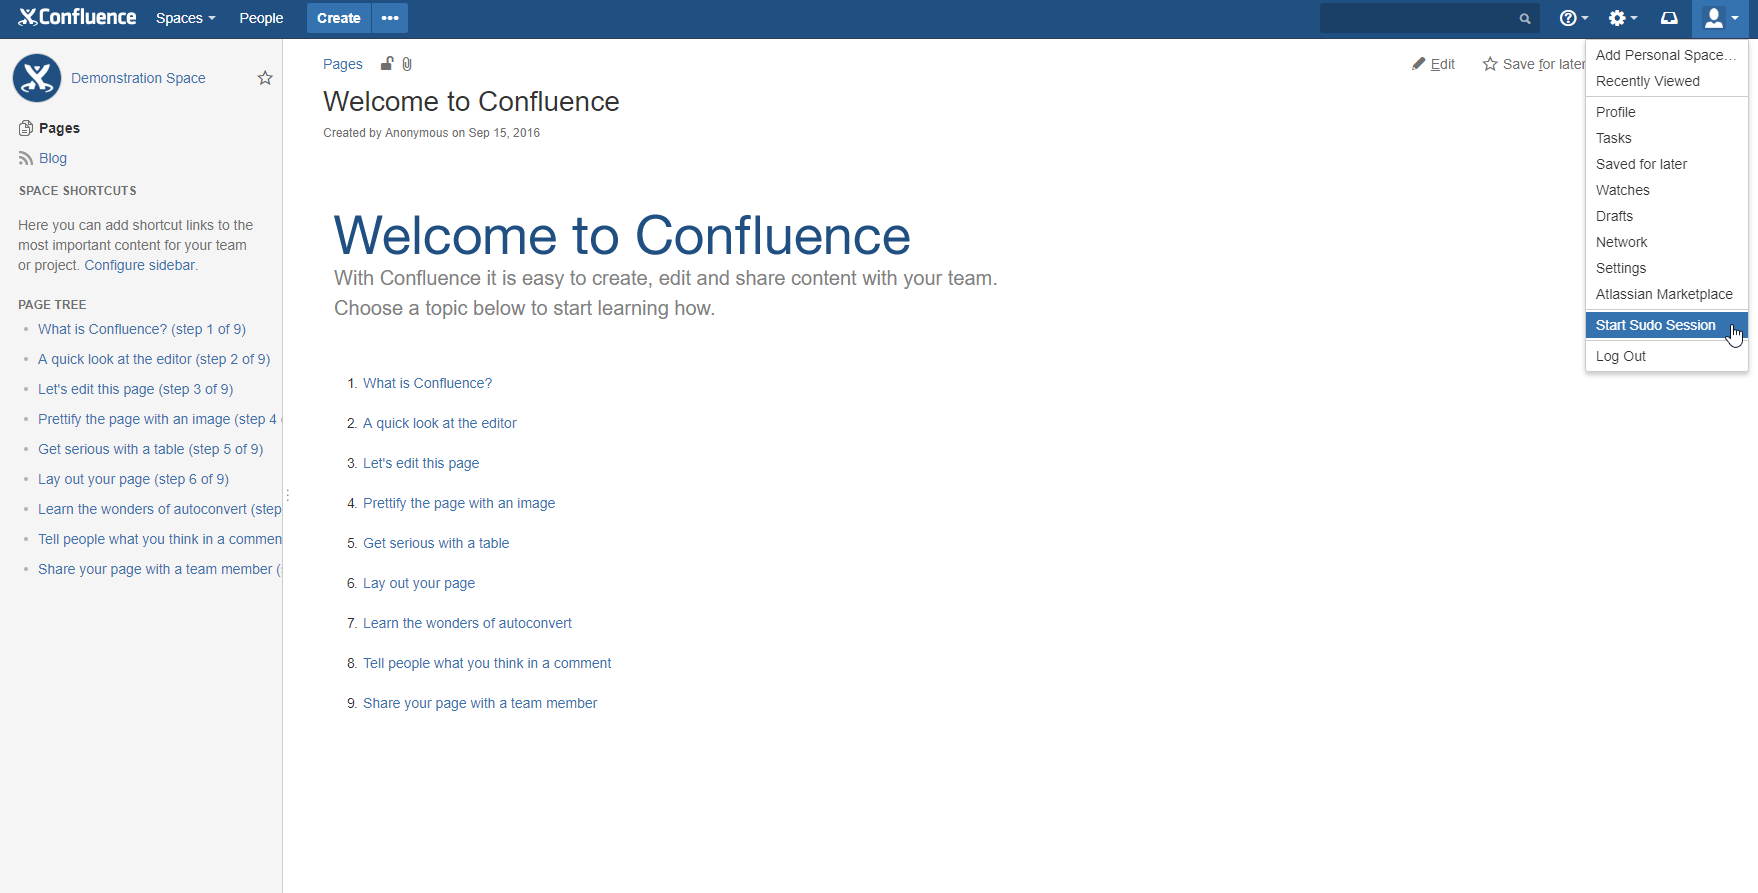
Task: Click Edit to edit the page
Action: point(1433,64)
